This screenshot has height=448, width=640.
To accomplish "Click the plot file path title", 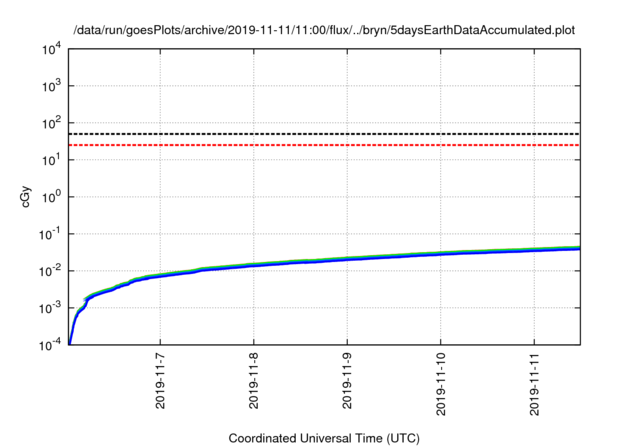I will pyautogui.click(x=324, y=30).
